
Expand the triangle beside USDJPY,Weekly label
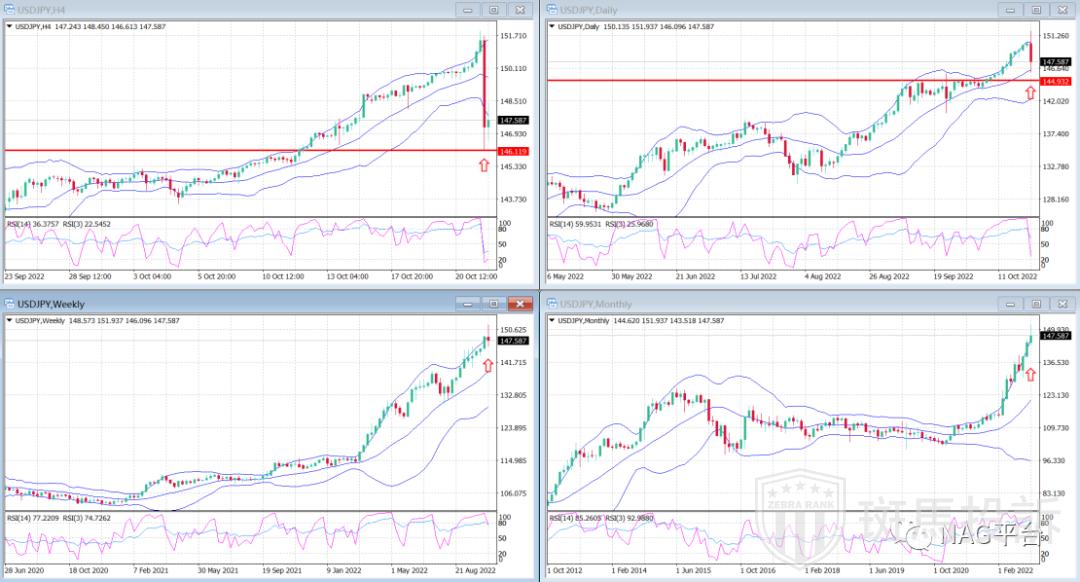coord(9,320)
